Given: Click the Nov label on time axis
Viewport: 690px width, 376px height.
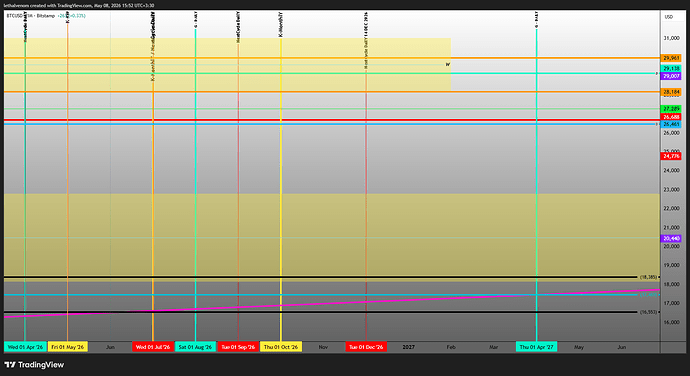Looking at the screenshot, I should pyautogui.click(x=323, y=347).
